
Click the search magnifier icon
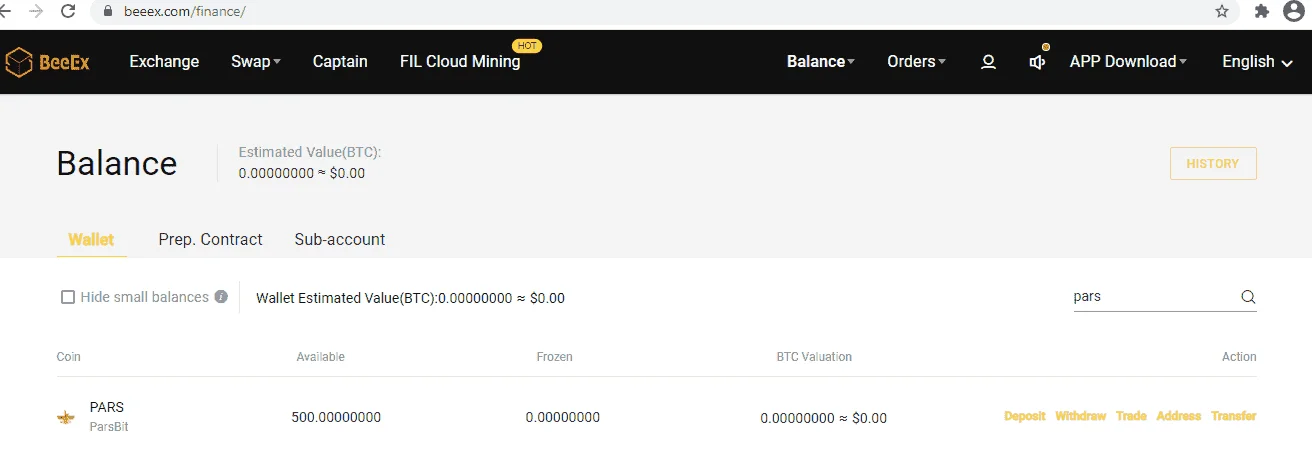click(x=1248, y=297)
